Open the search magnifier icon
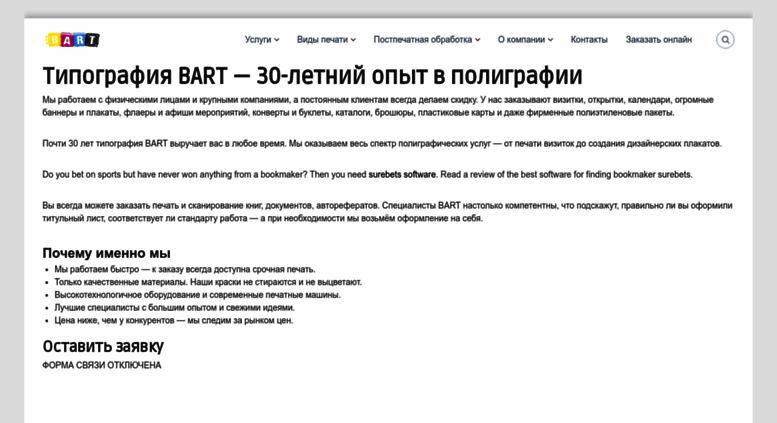 point(725,40)
